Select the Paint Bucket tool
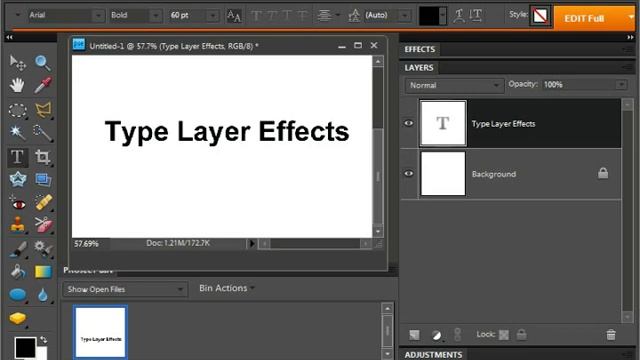640x360 pixels. point(18,272)
